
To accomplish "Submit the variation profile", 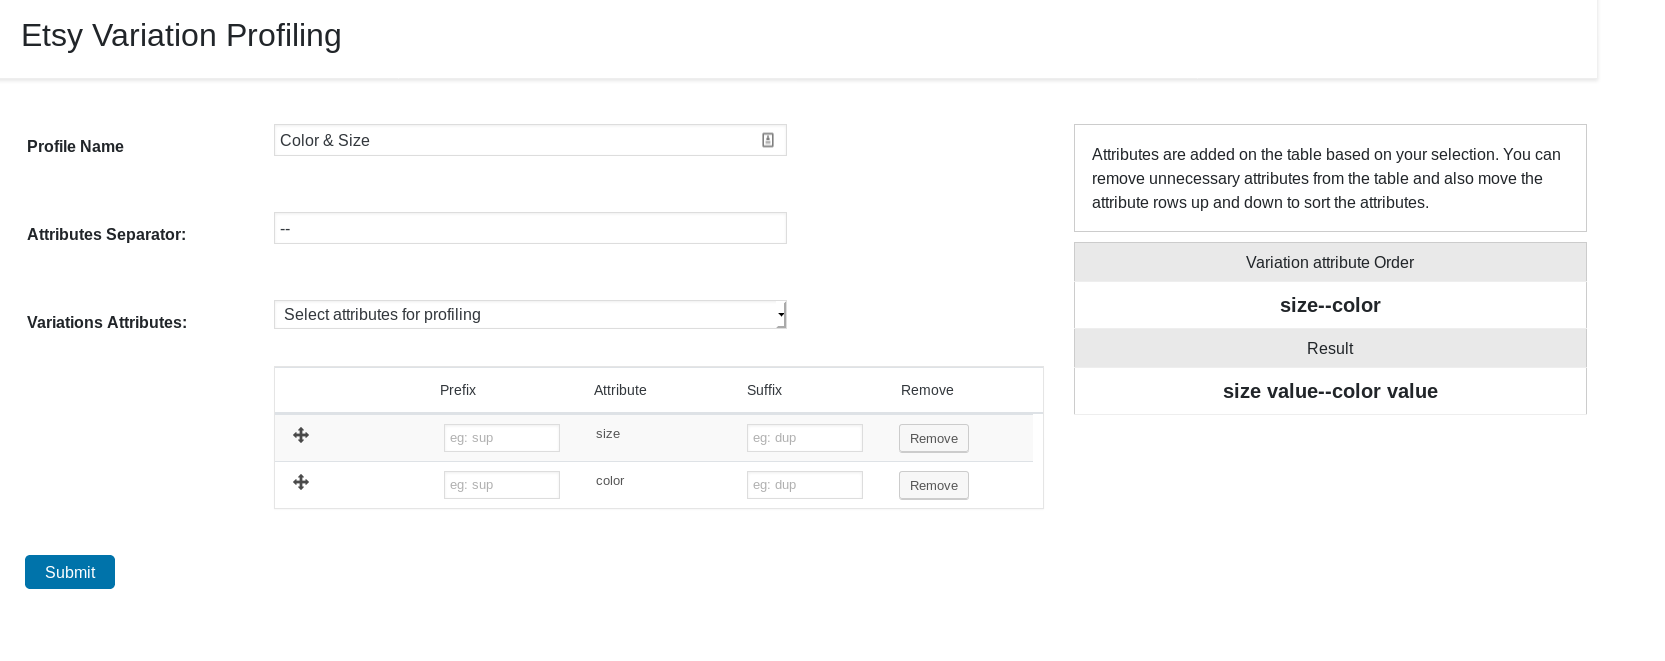I will tap(70, 572).
